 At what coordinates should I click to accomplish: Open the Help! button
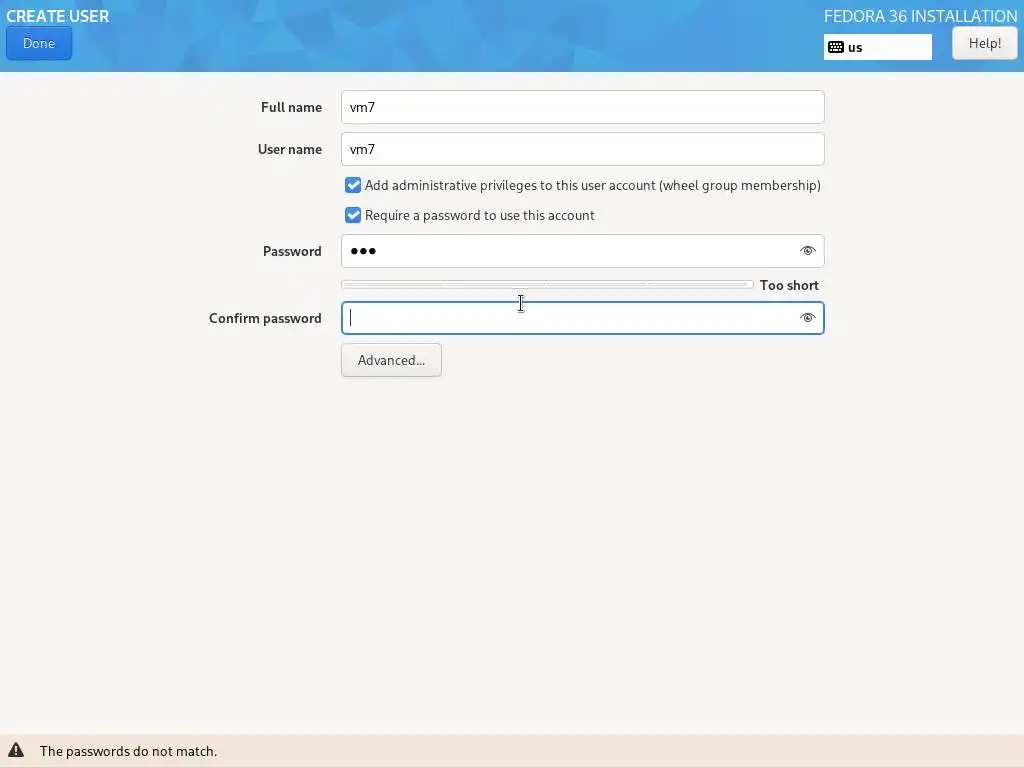point(984,44)
